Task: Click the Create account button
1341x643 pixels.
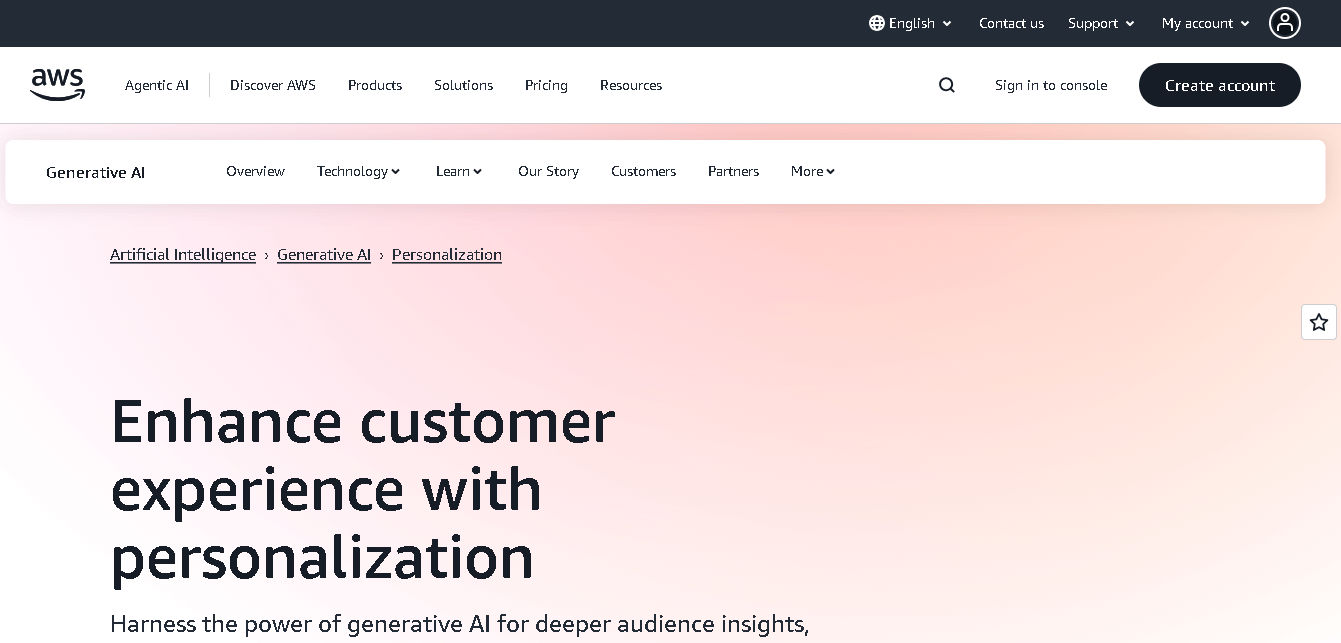Action: [1219, 85]
